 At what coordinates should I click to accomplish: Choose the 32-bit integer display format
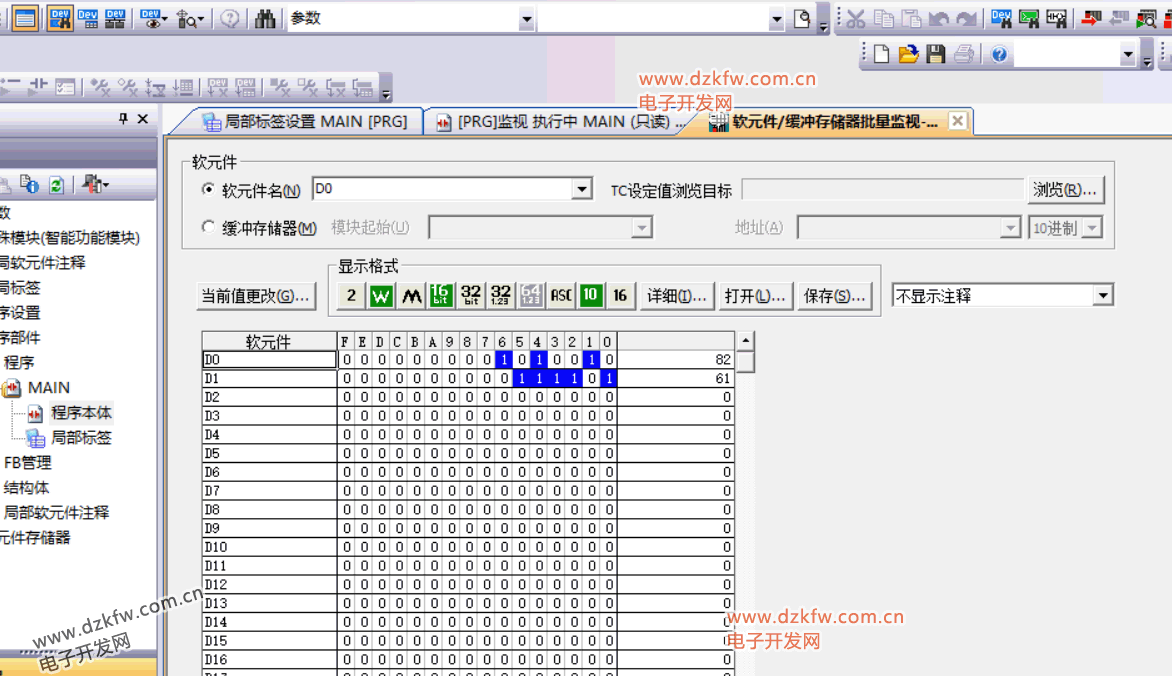coord(470,296)
